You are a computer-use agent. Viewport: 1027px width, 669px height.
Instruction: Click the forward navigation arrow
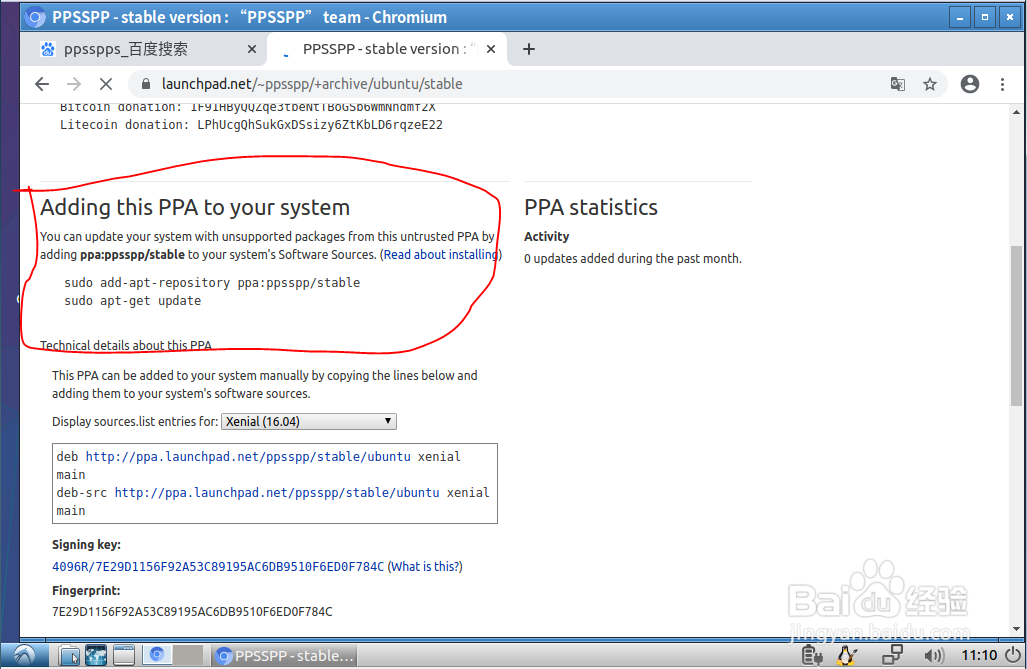[74, 84]
